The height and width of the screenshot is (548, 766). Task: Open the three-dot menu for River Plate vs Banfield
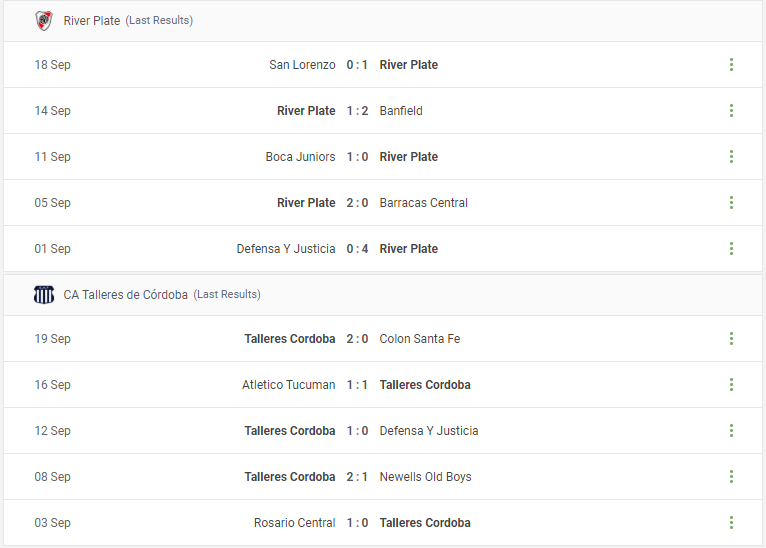731,110
